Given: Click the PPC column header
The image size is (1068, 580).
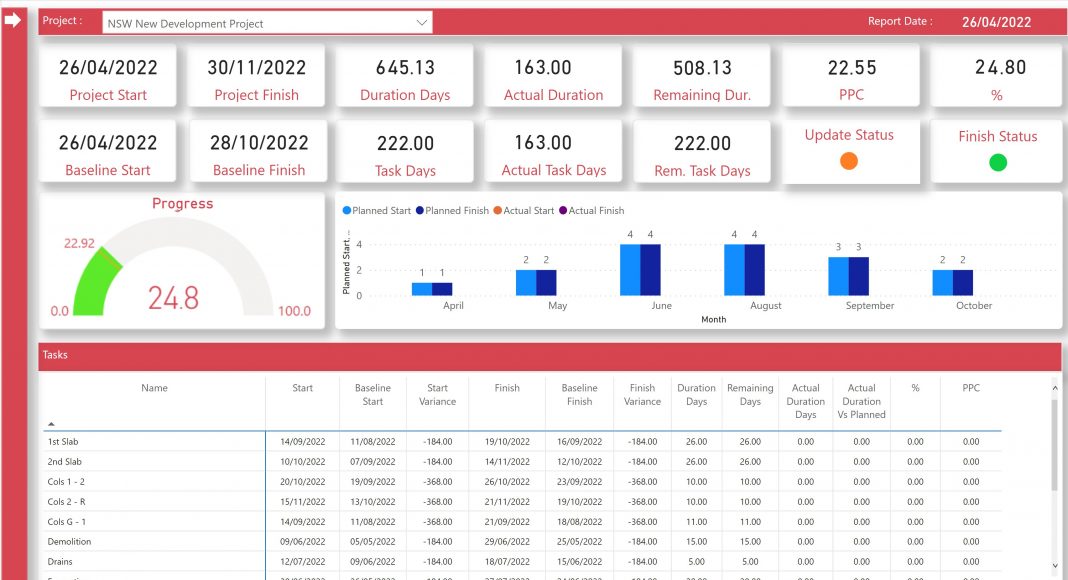Looking at the screenshot, I should click(970, 388).
